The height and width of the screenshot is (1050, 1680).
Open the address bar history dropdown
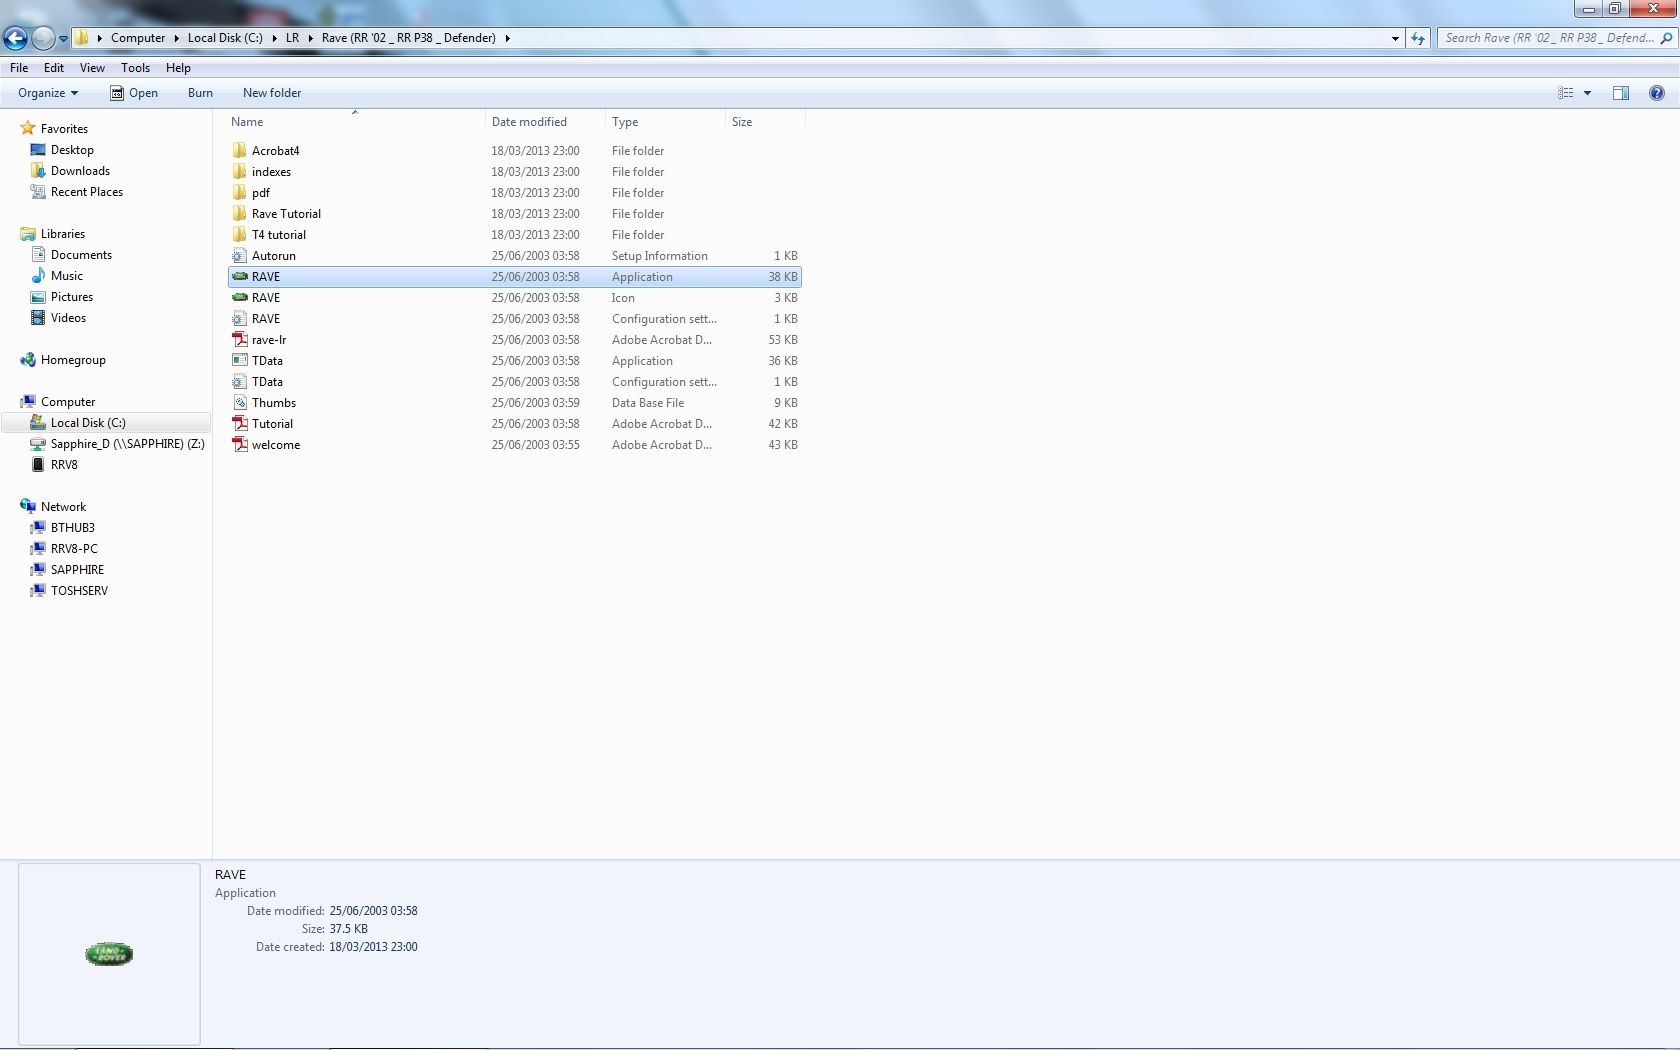[1395, 38]
